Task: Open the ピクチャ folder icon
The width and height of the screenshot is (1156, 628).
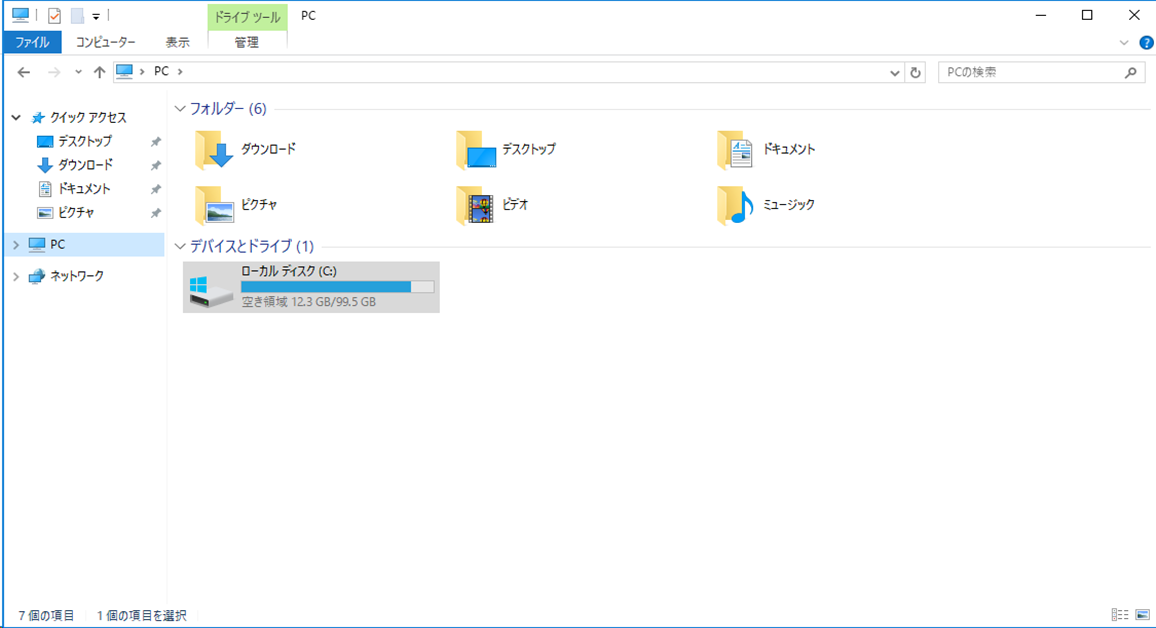Action: point(214,205)
